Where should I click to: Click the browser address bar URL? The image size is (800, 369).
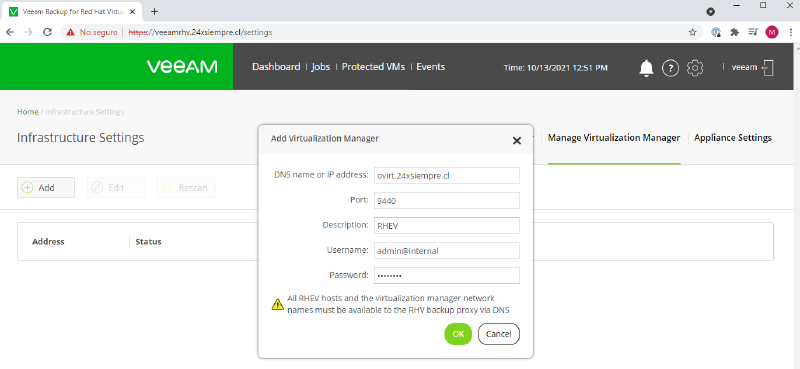coord(199,32)
